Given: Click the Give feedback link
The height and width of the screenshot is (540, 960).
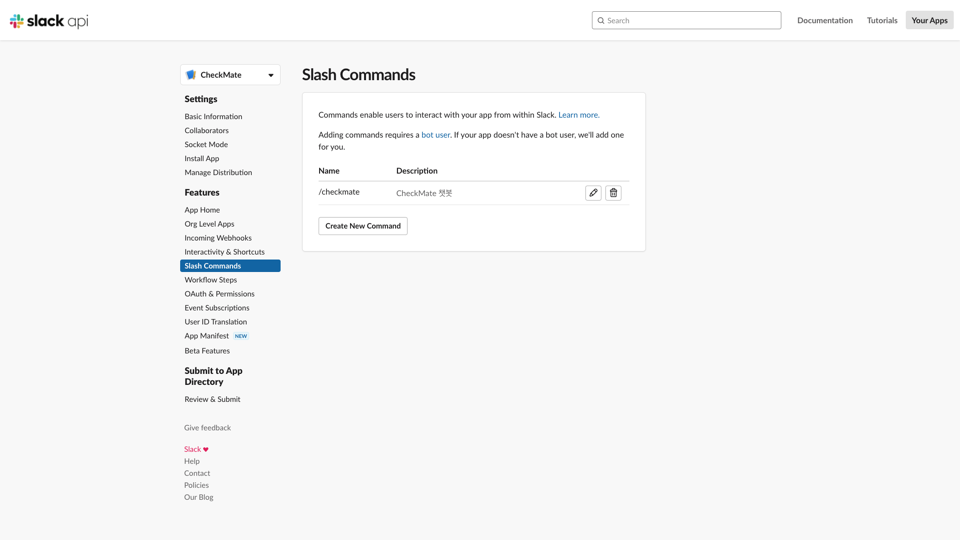Looking at the screenshot, I should pyautogui.click(x=207, y=428).
